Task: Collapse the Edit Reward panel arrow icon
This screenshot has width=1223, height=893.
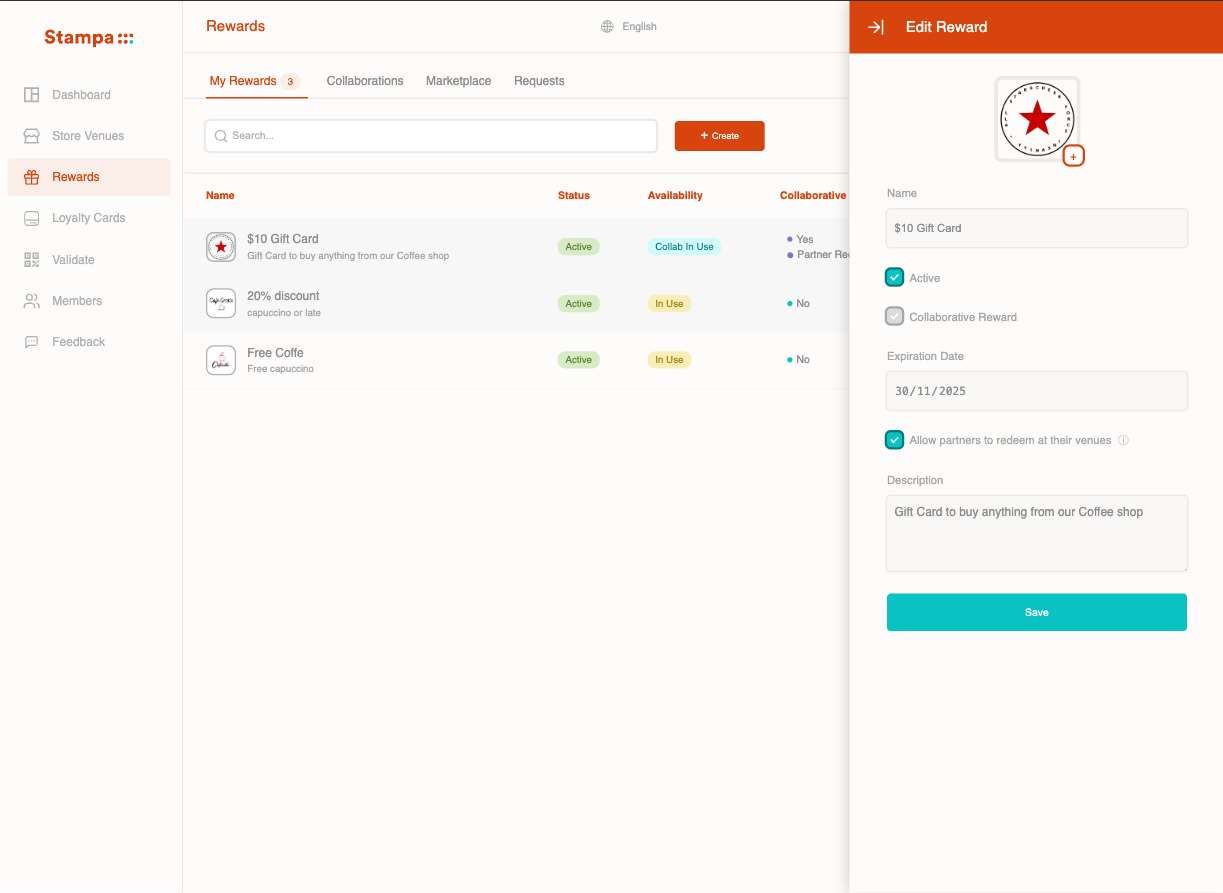Action: click(x=875, y=27)
